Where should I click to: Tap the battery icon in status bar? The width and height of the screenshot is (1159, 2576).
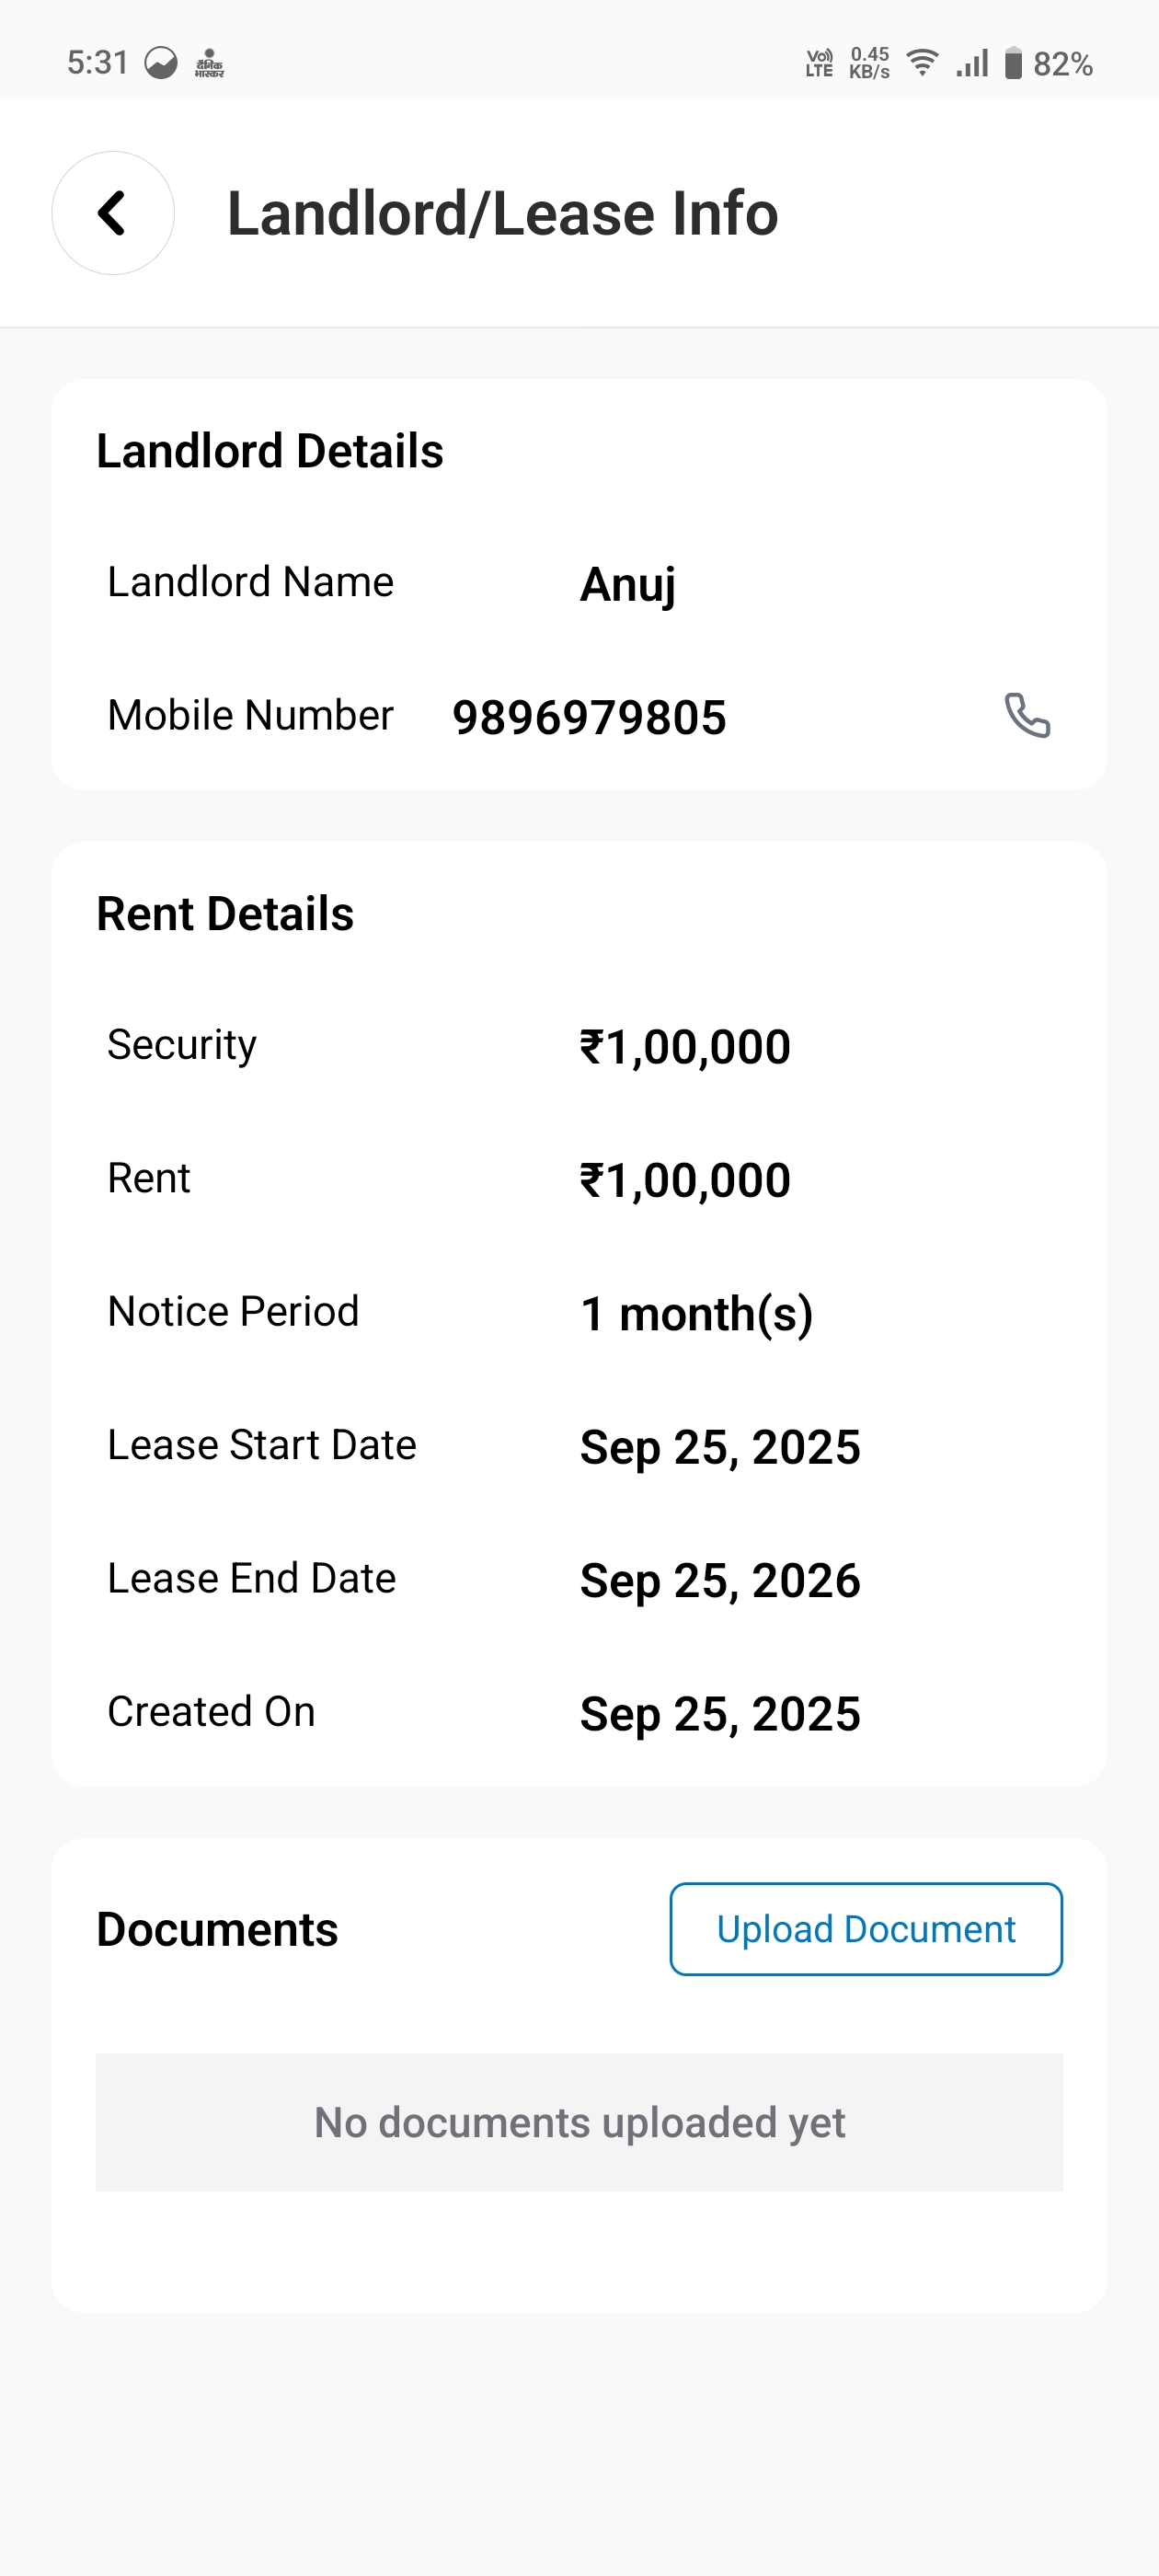pos(1013,63)
